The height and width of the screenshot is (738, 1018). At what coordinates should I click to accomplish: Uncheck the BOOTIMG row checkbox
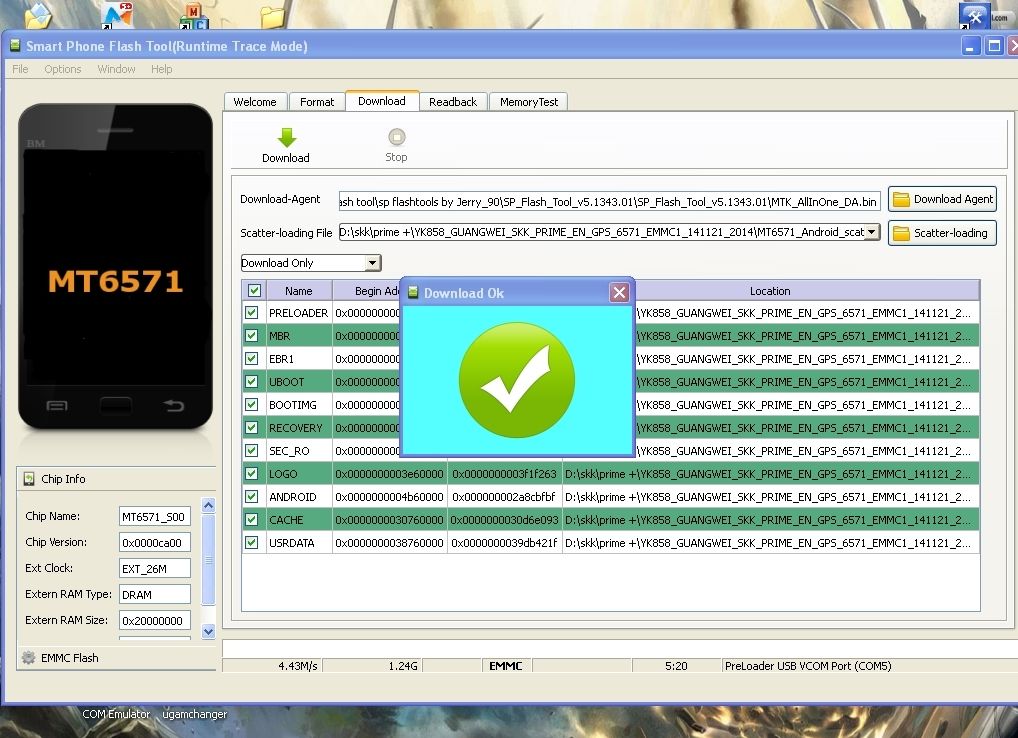pyautogui.click(x=252, y=404)
